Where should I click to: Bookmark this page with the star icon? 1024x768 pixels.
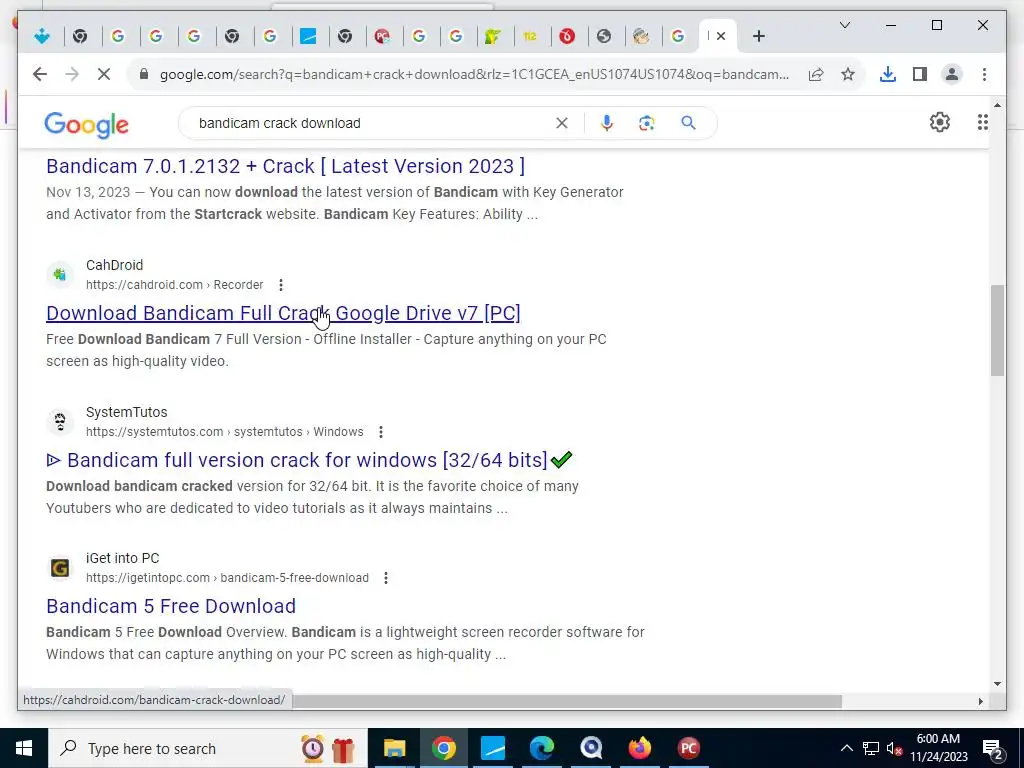click(x=848, y=74)
